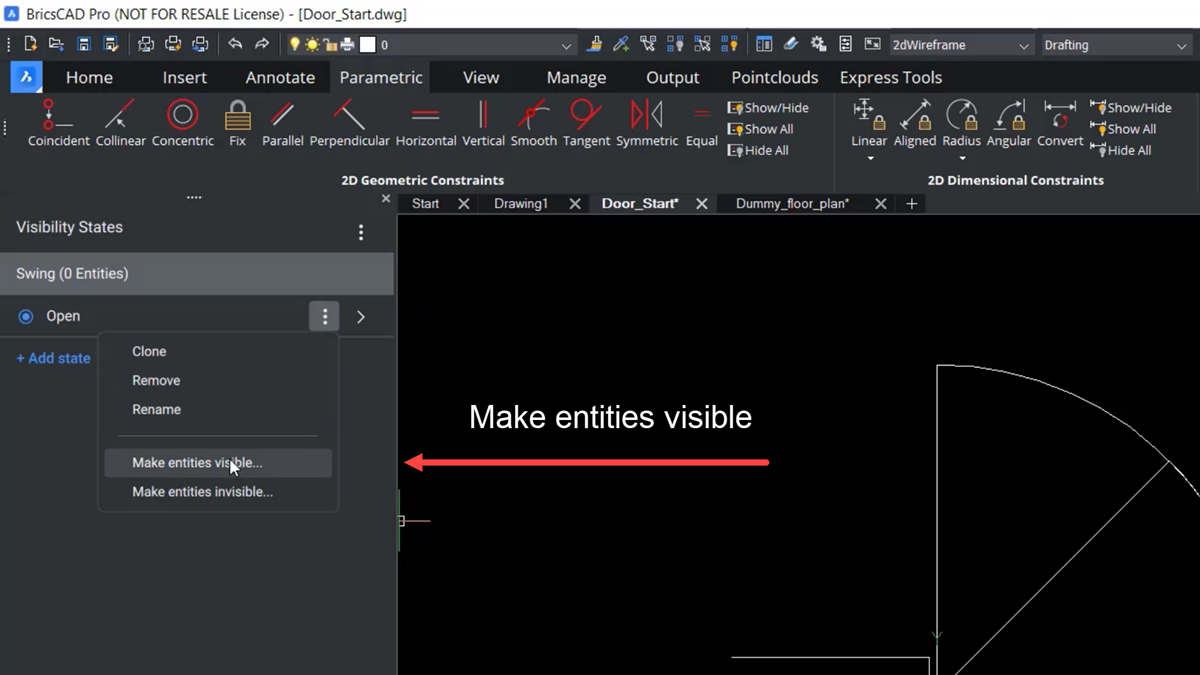Image resolution: width=1200 pixels, height=675 pixels.
Task: Activate the Fix constraint tool
Action: point(237,122)
